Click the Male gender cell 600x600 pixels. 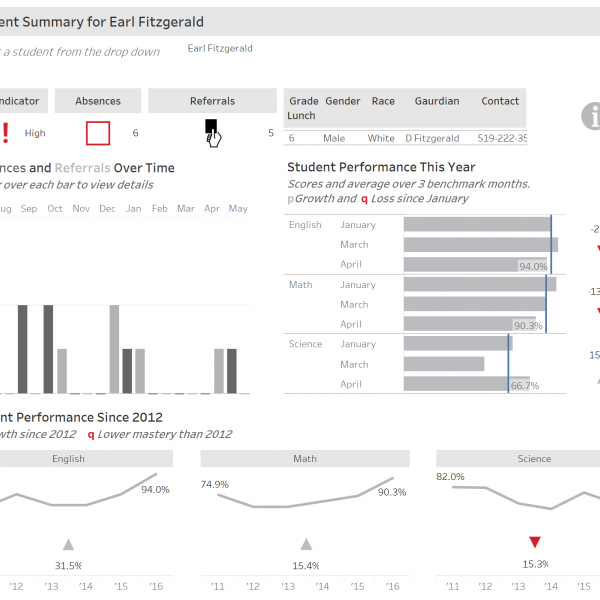click(334, 138)
